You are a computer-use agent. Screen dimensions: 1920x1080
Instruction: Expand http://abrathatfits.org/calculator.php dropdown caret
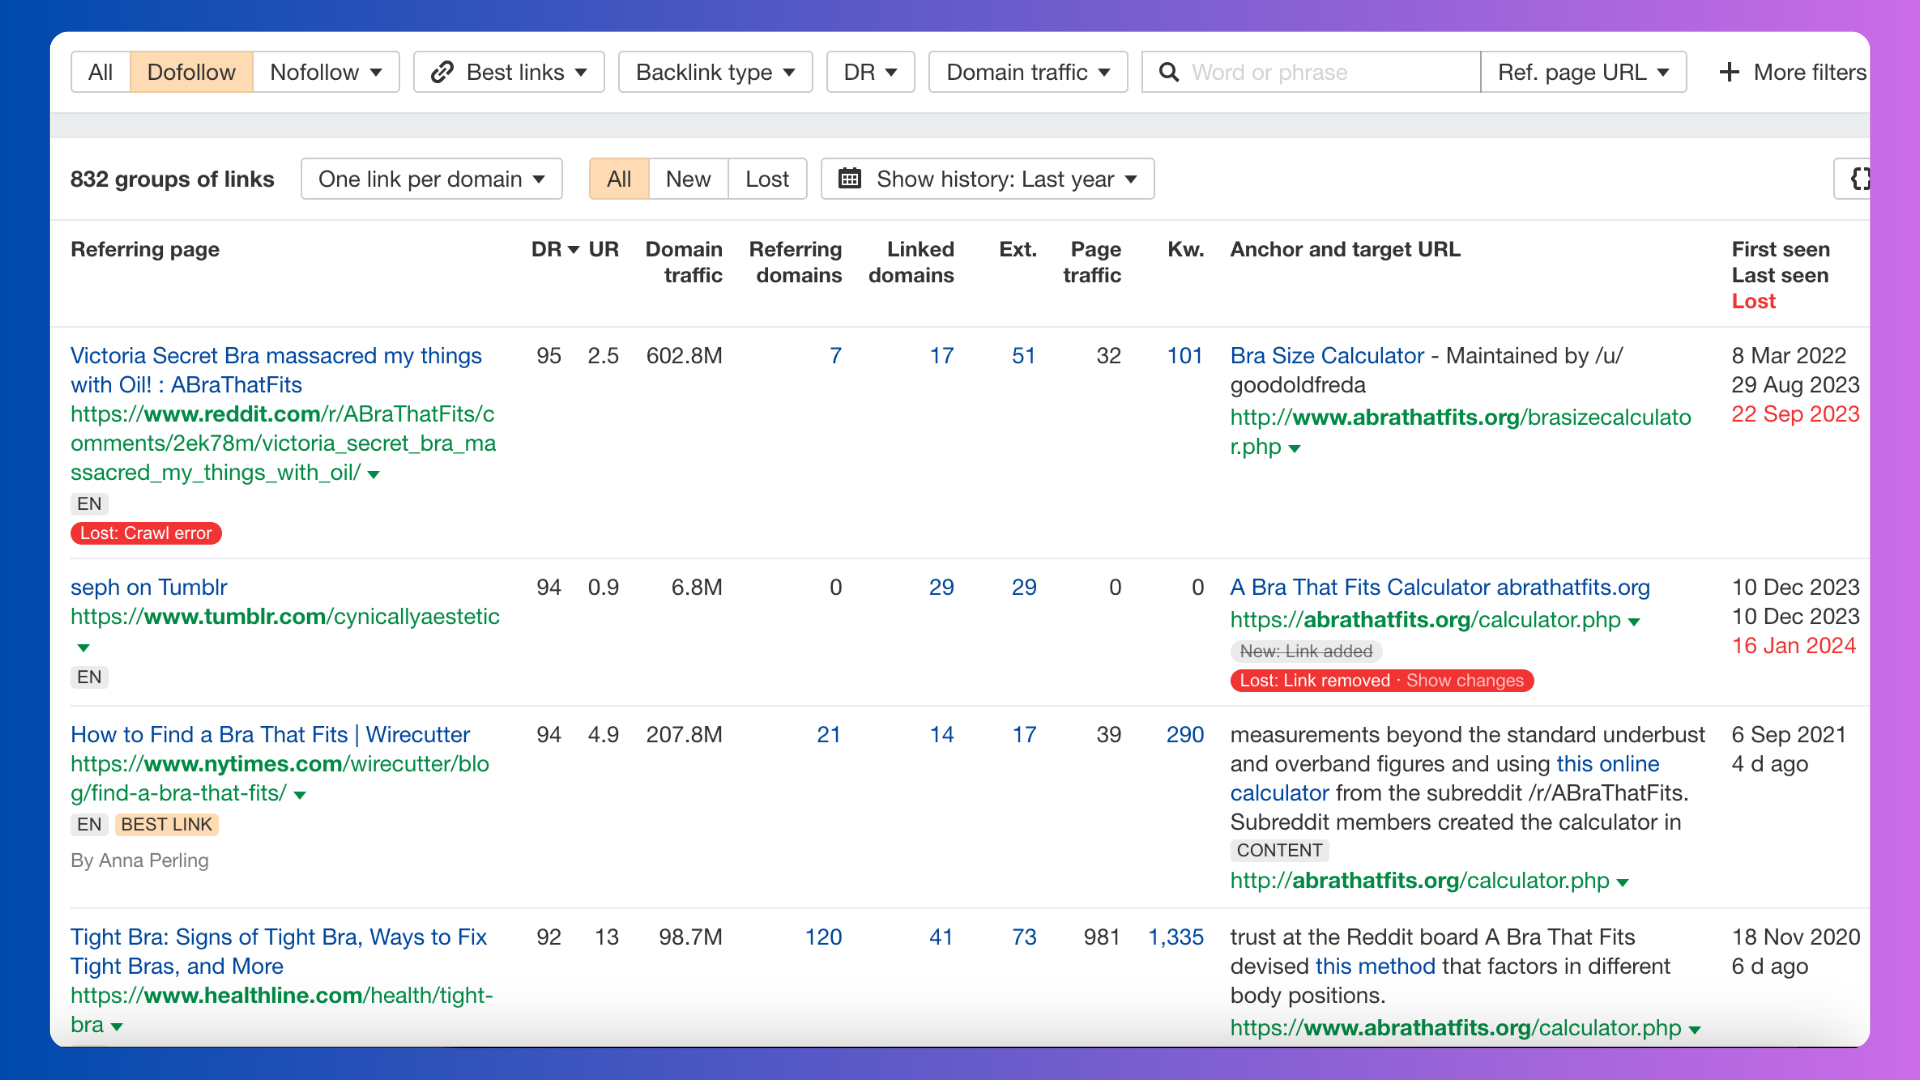1623,883
